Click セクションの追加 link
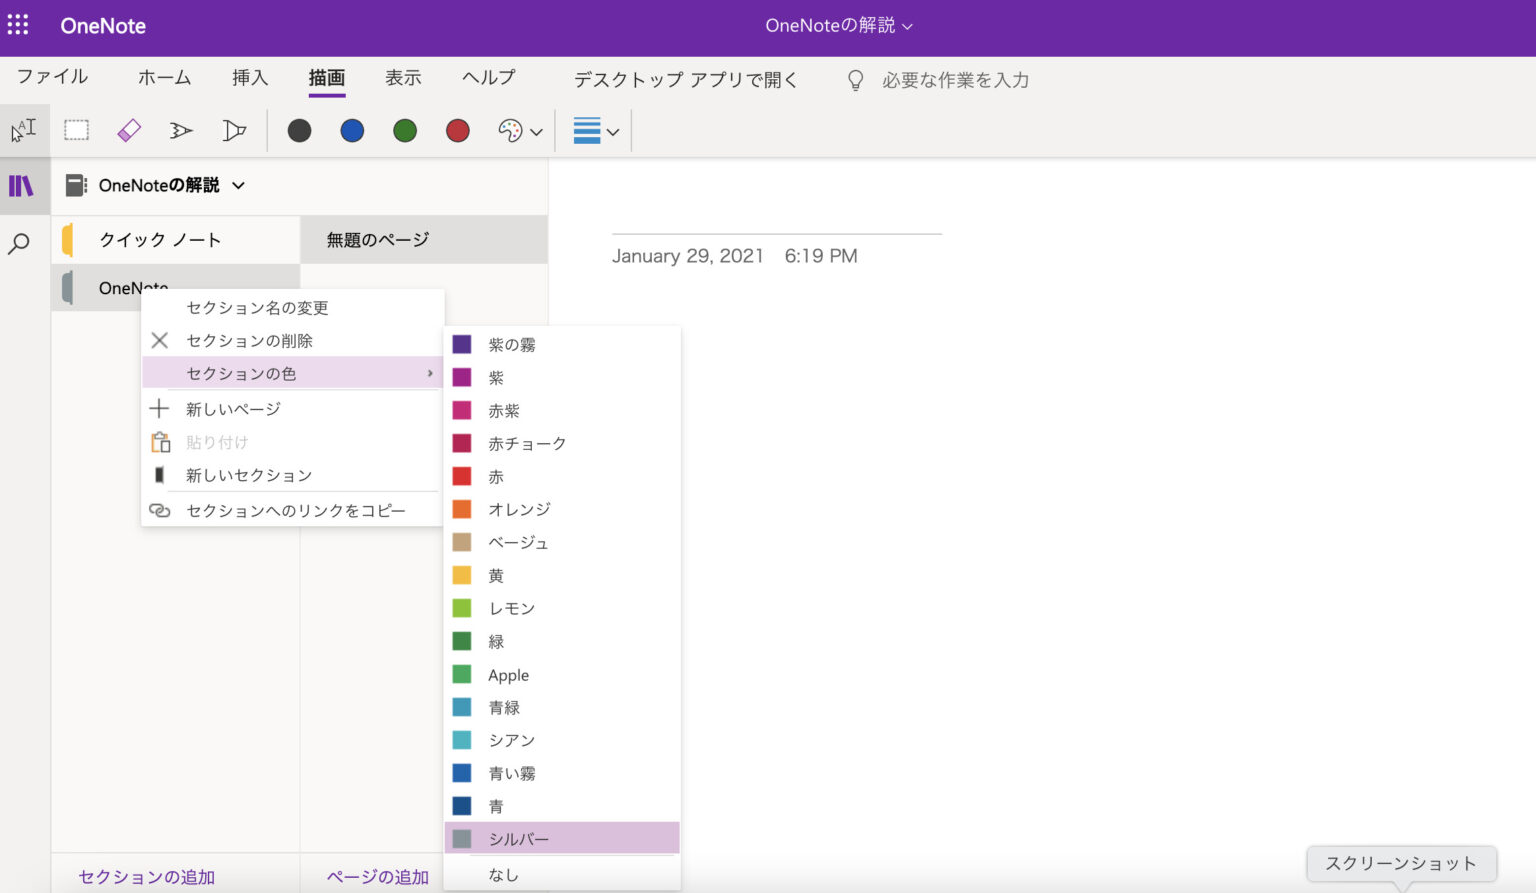Viewport: 1536px width, 893px height. tap(147, 877)
